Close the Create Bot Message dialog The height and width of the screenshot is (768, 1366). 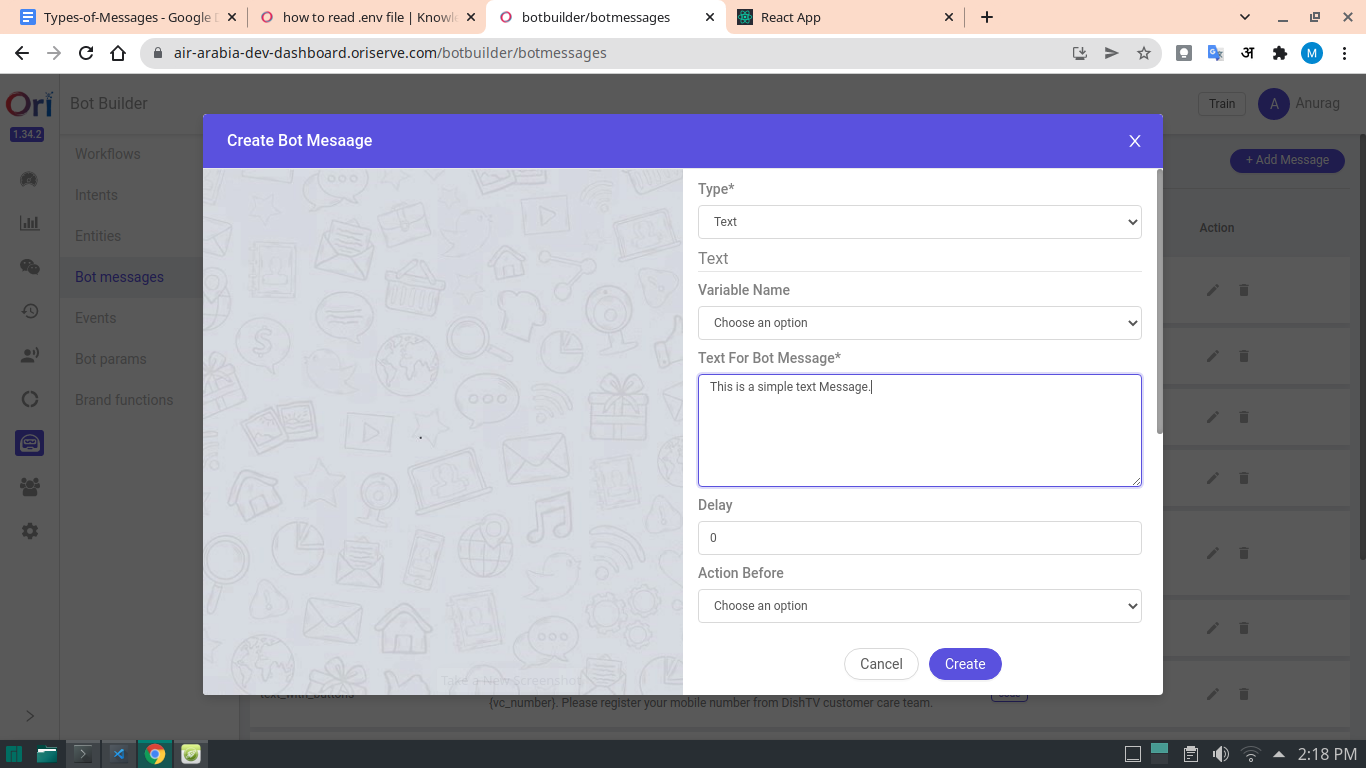tap(1134, 141)
